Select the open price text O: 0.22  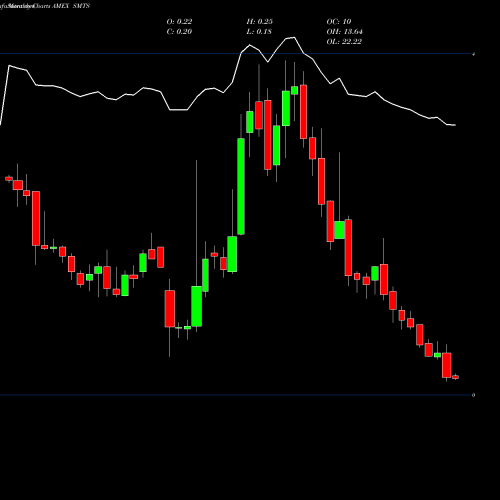(179, 22)
